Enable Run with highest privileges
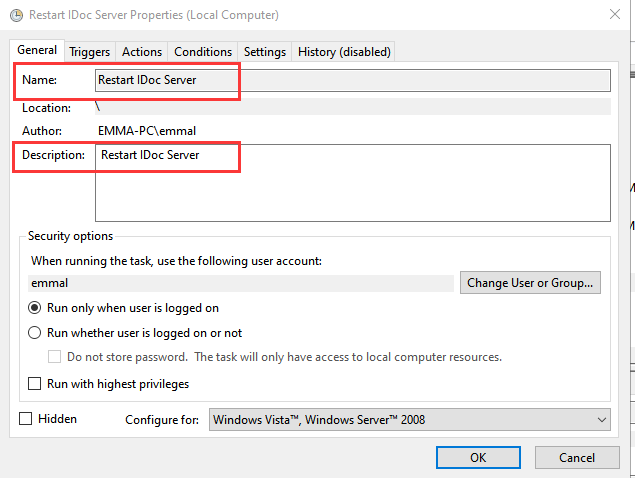Image resolution: width=635 pixels, height=478 pixels. click(x=35, y=384)
